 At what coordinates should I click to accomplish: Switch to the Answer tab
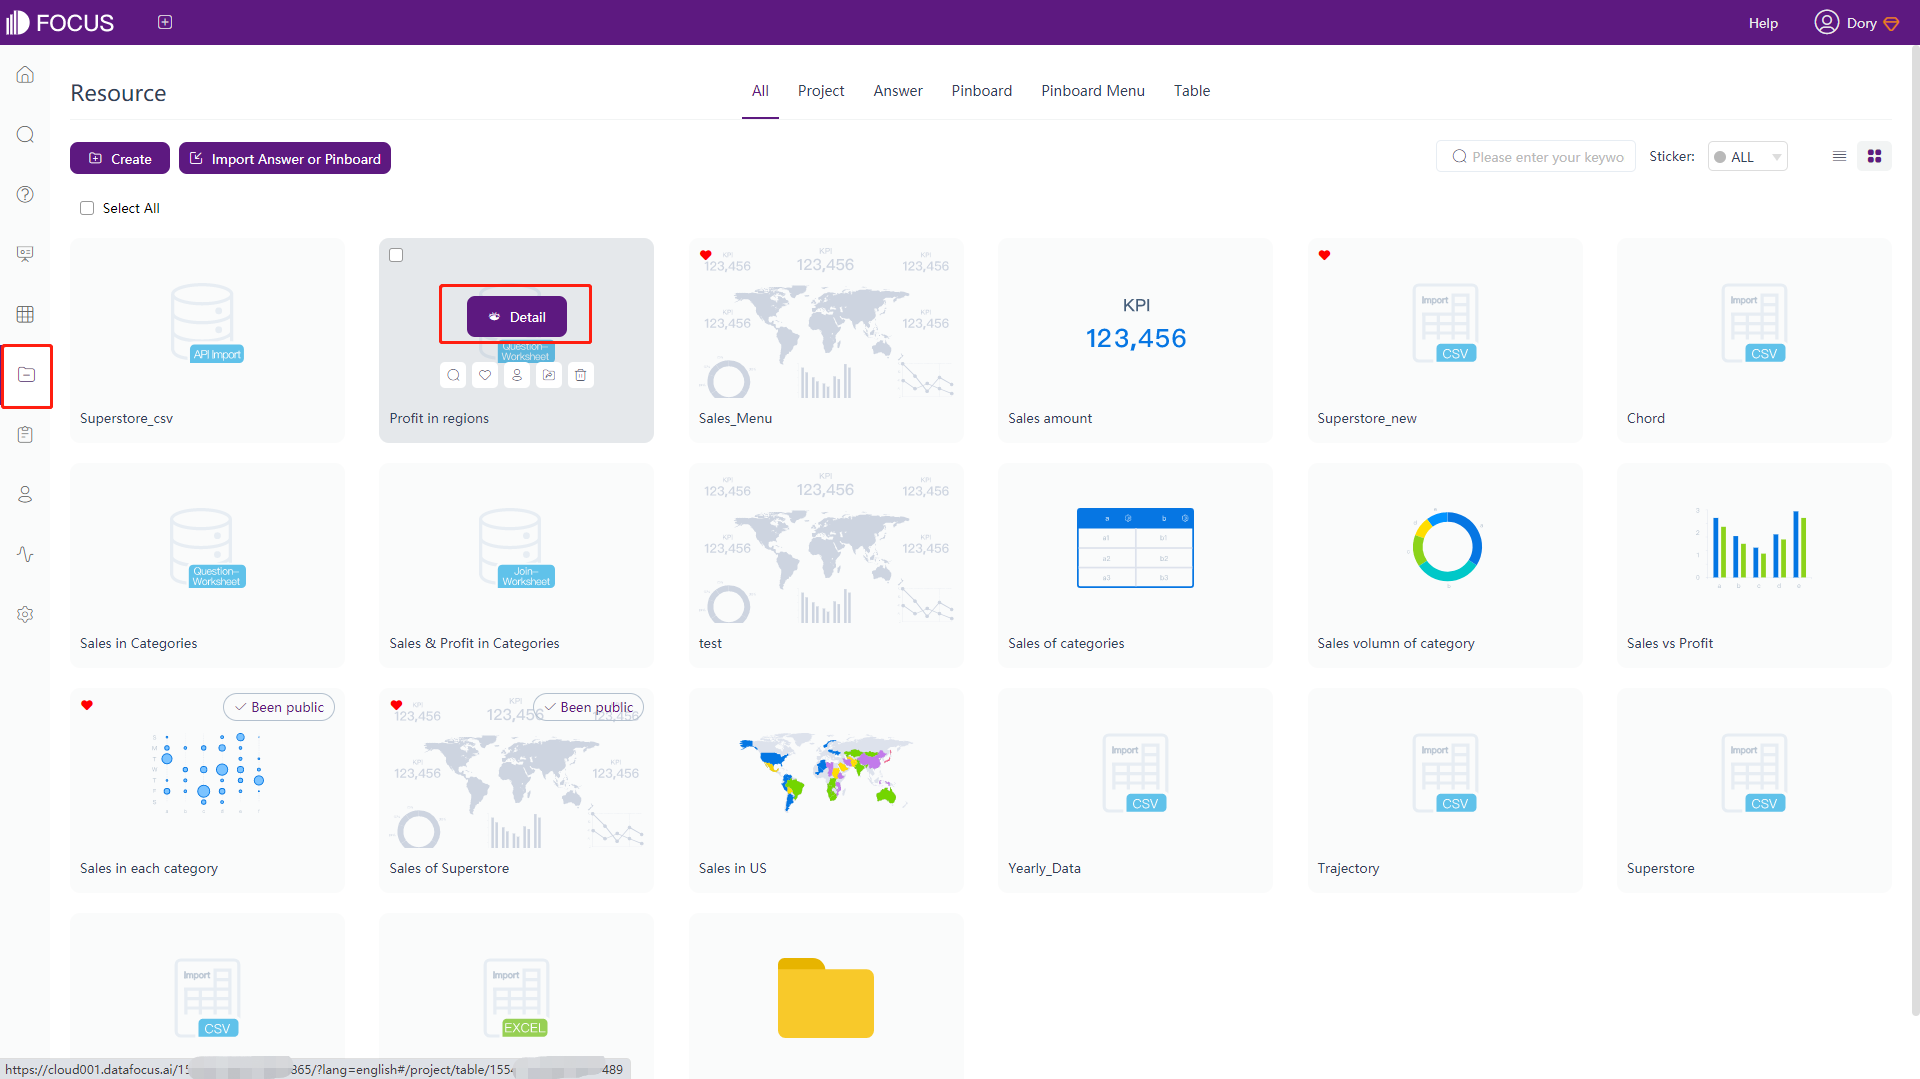[898, 91]
